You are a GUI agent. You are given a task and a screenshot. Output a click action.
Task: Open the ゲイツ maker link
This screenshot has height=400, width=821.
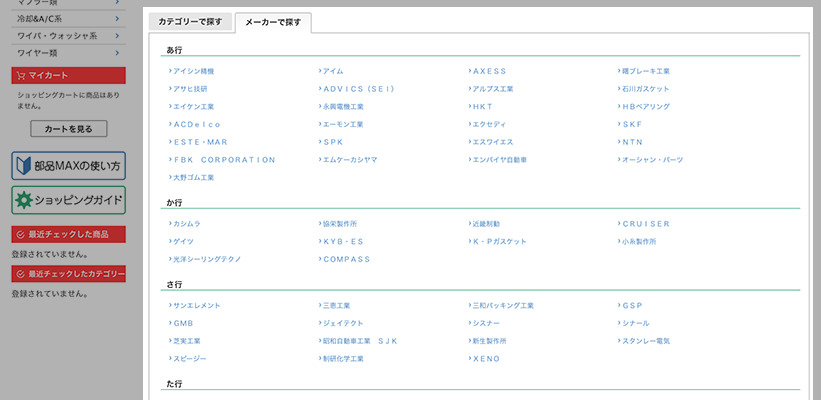(181, 242)
